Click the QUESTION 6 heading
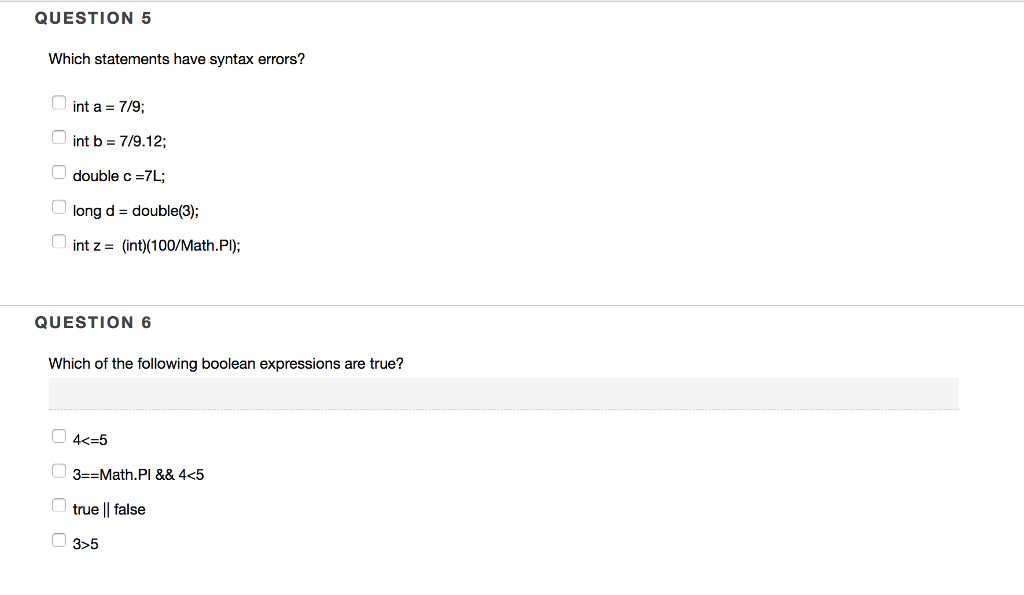 pos(94,322)
